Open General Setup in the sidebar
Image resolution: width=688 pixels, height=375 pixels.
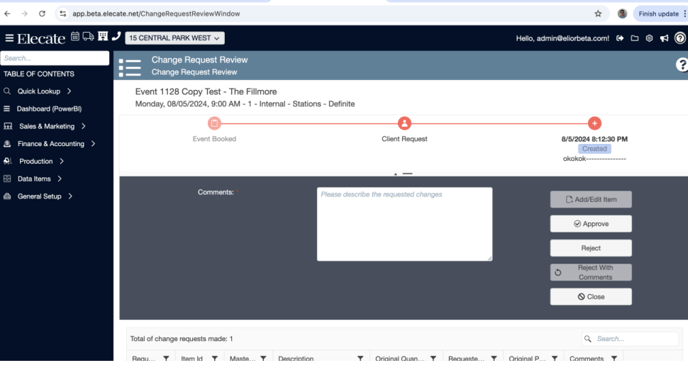pyautogui.click(x=39, y=196)
